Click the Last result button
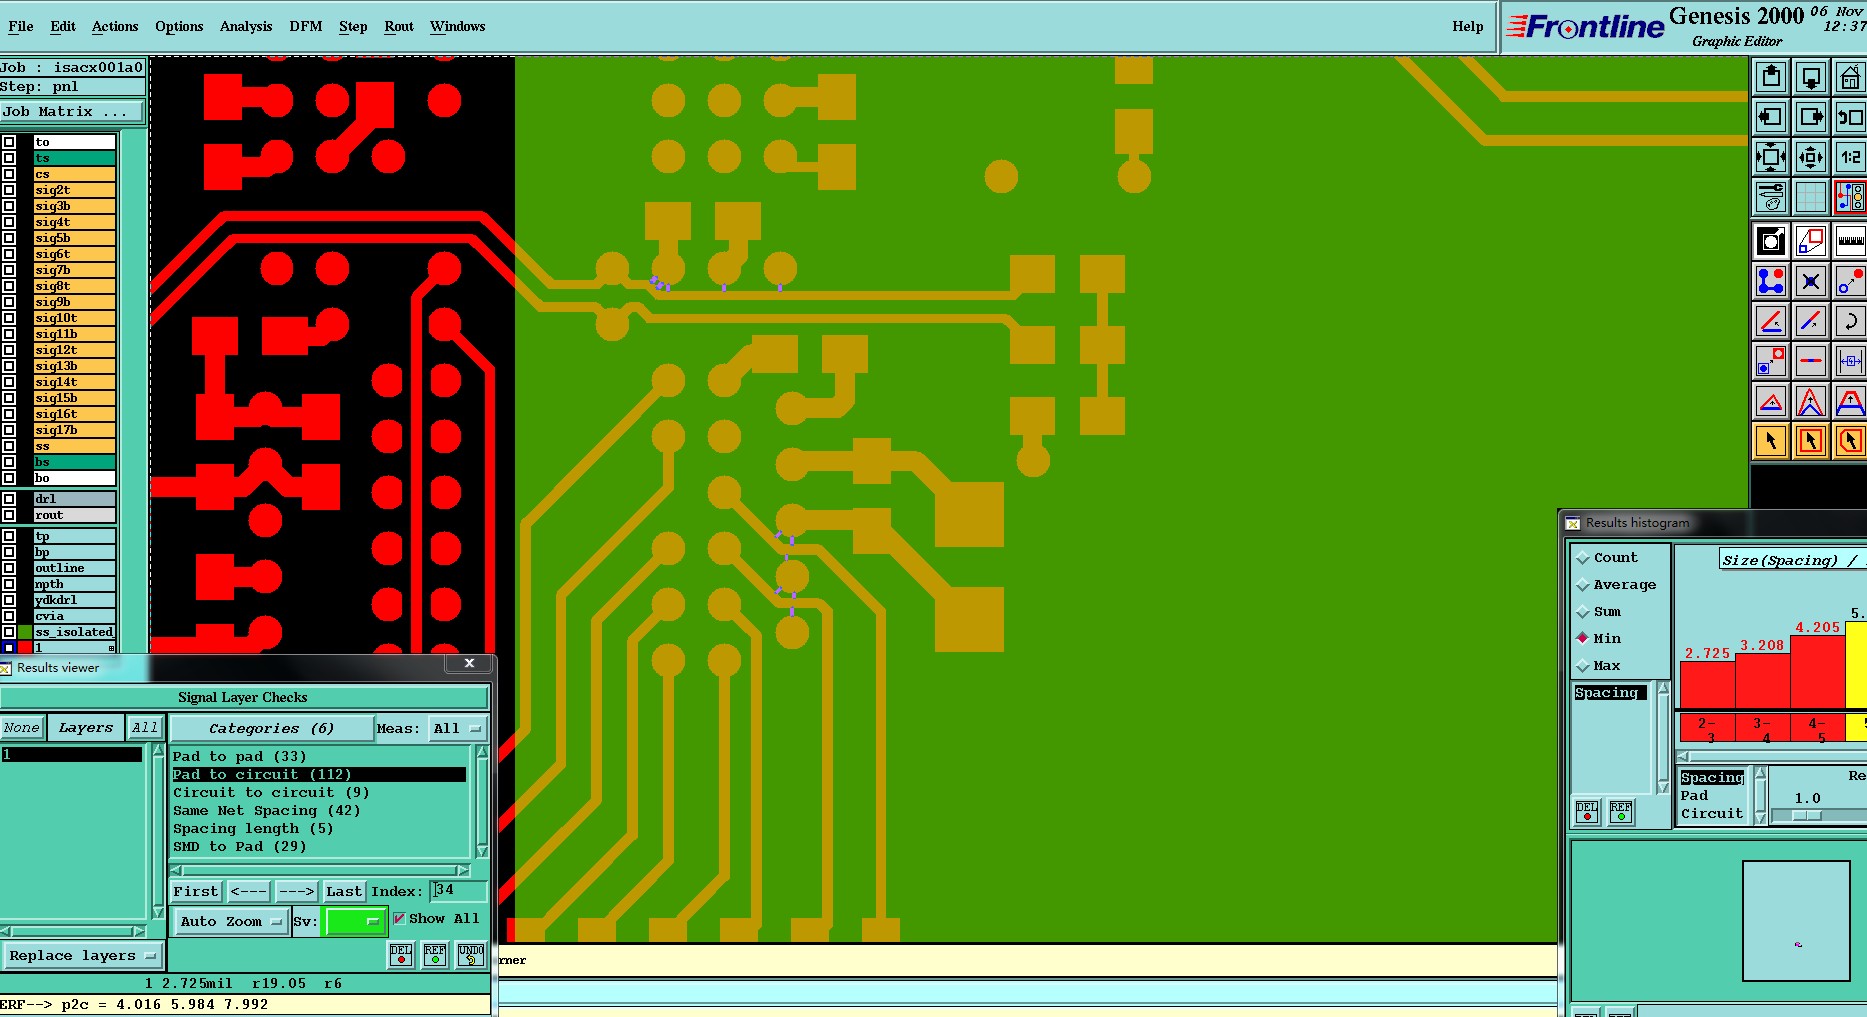Image resolution: width=1867 pixels, height=1017 pixels. pyautogui.click(x=344, y=891)
